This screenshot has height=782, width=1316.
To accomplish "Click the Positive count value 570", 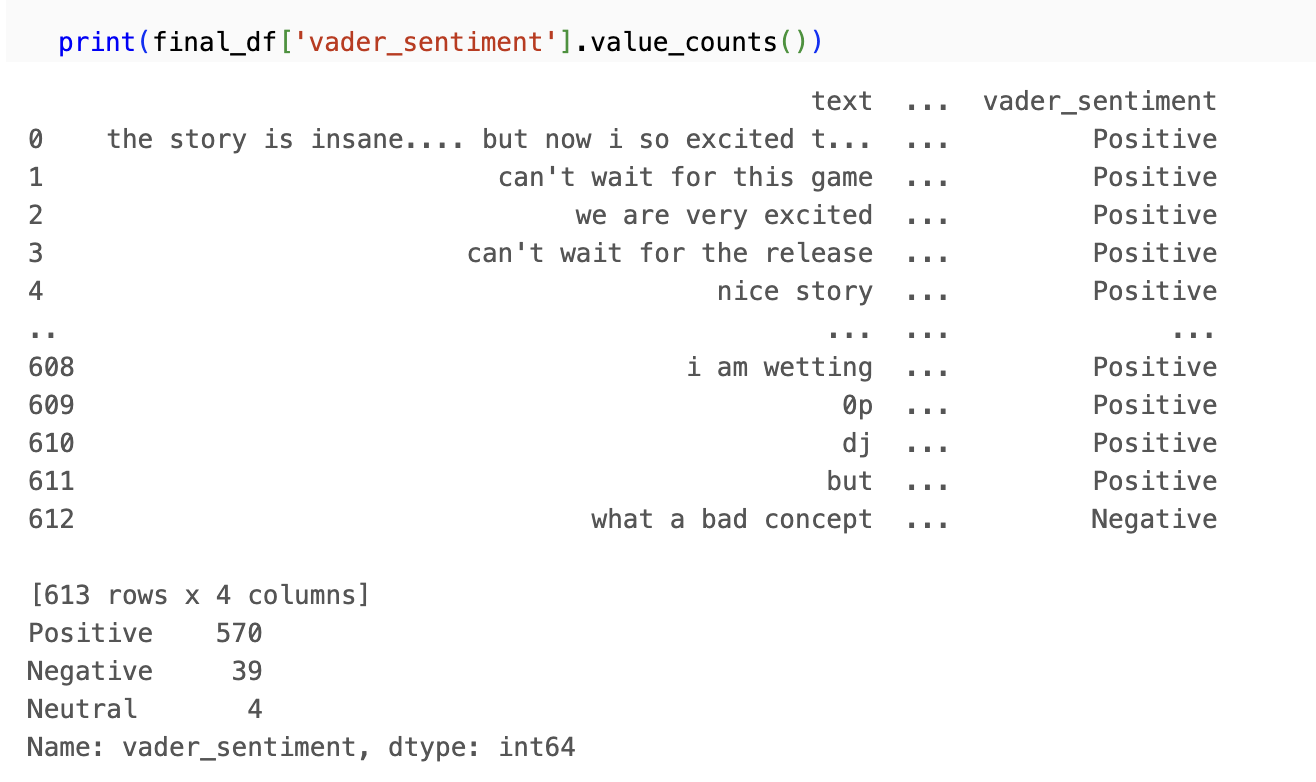I will pyautogui.click(x=239, y=633).
